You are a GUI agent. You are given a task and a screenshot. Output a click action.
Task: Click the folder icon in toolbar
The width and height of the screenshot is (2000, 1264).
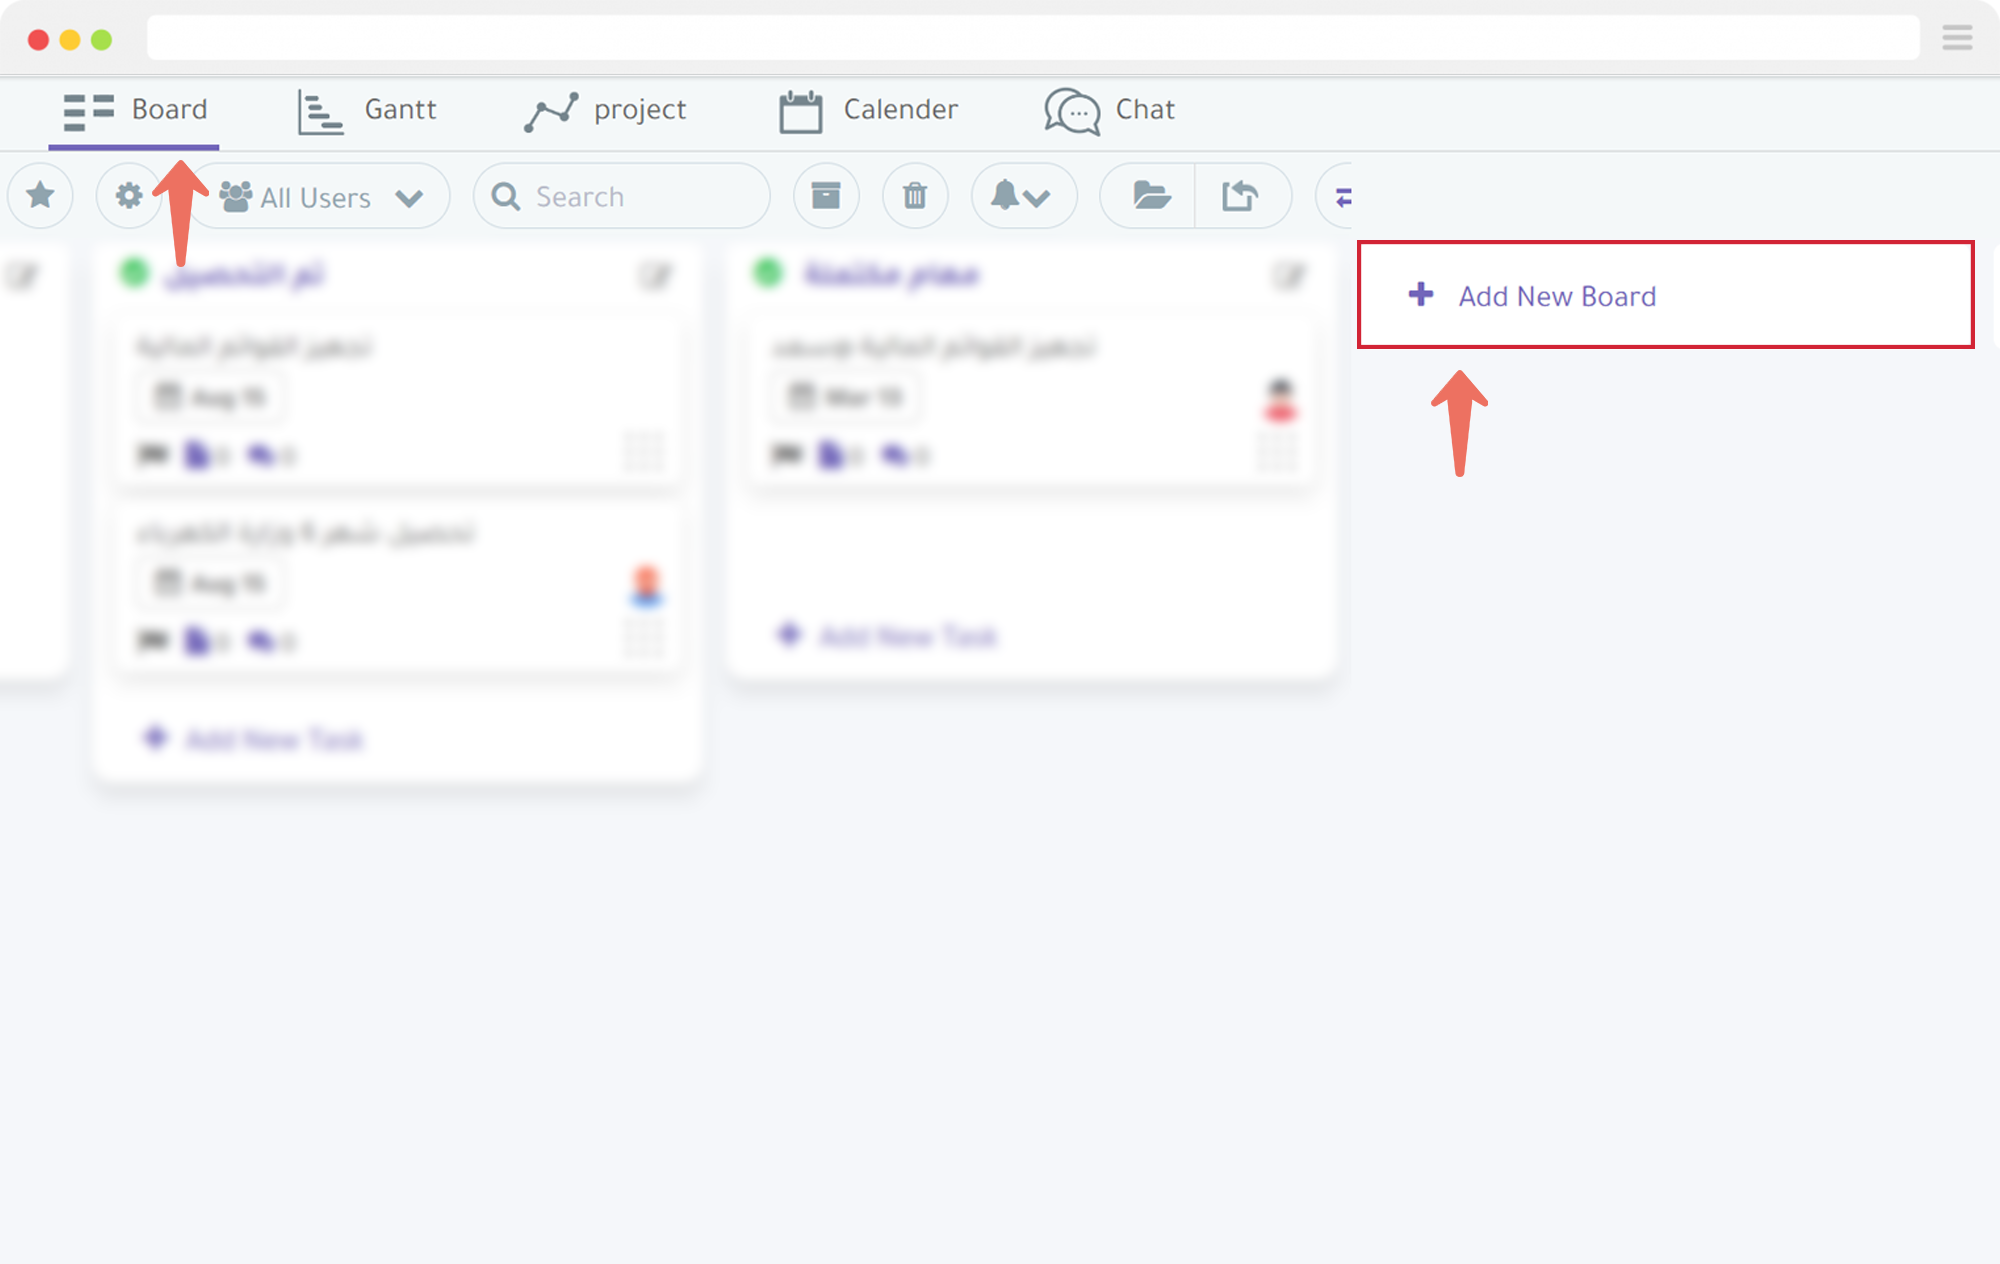[1153, 197]
